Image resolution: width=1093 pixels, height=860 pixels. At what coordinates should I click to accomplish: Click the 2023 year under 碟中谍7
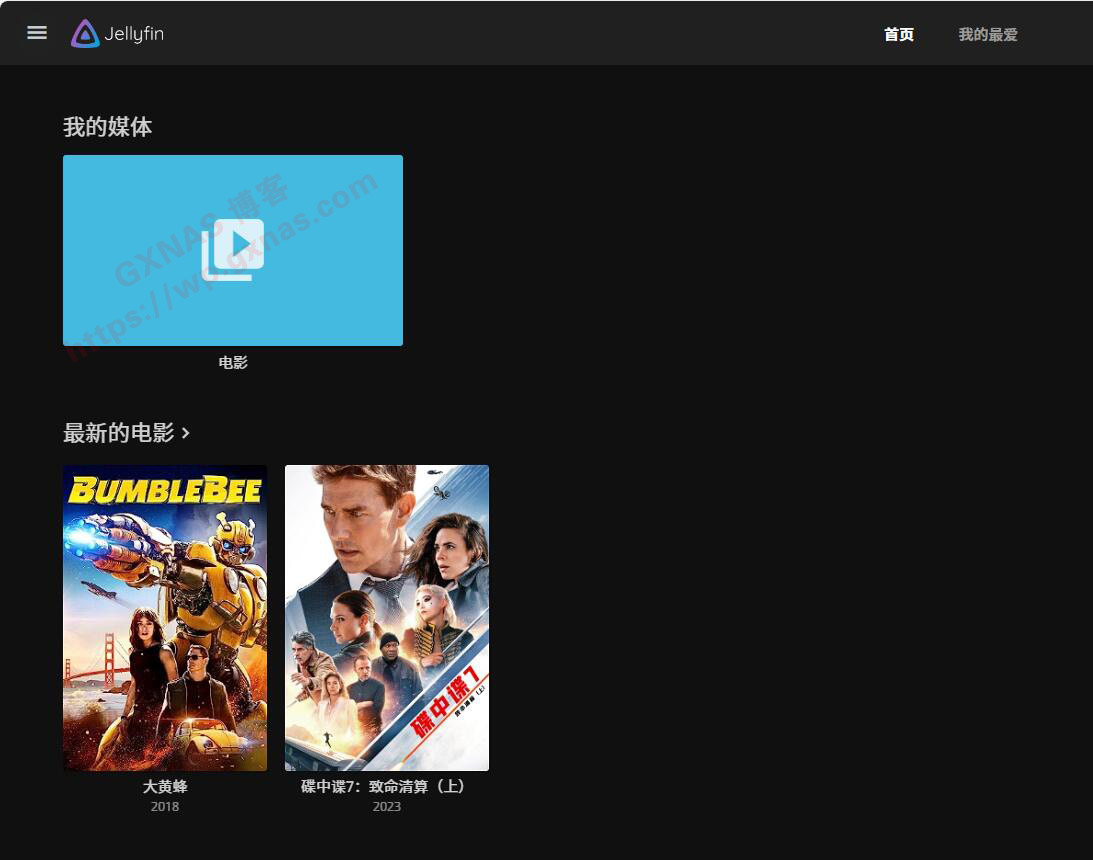pyautogui.click(x=387, y=806)
